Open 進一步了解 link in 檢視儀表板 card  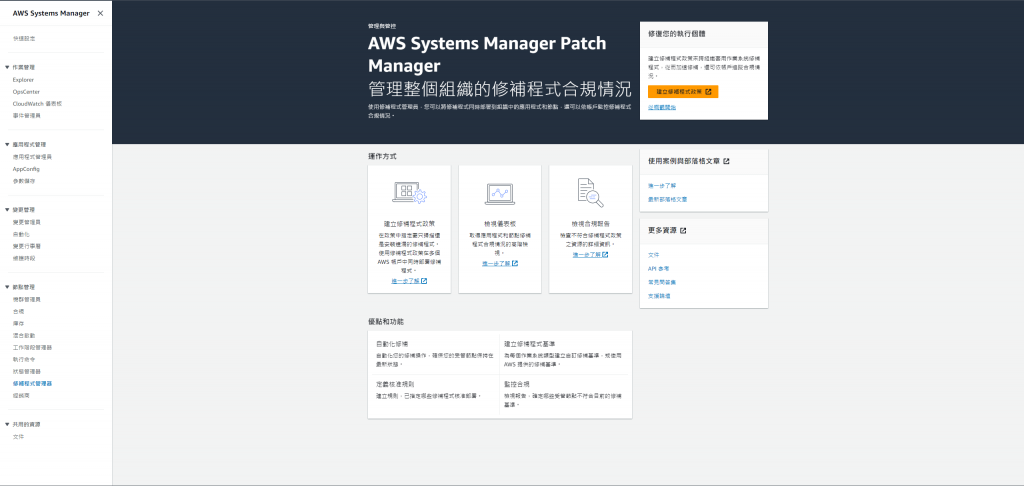(x=500, y=263)
